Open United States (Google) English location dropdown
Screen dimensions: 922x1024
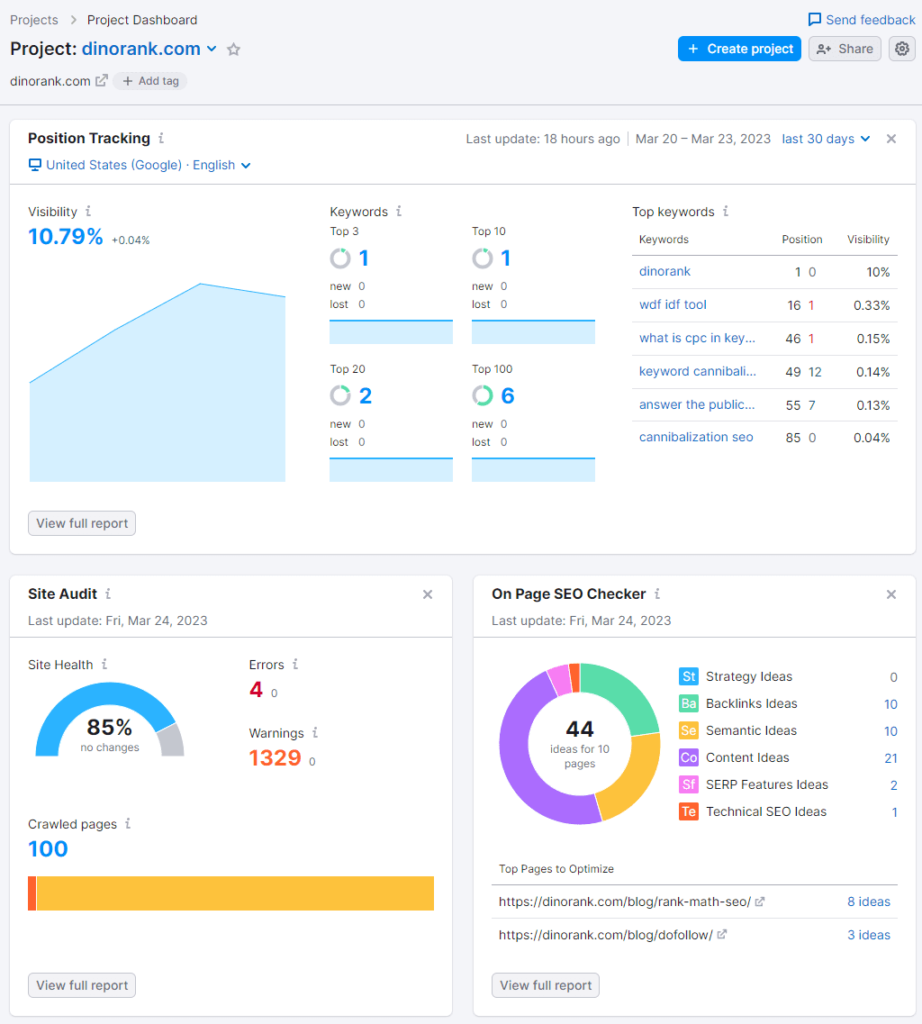tap(139, 165)
